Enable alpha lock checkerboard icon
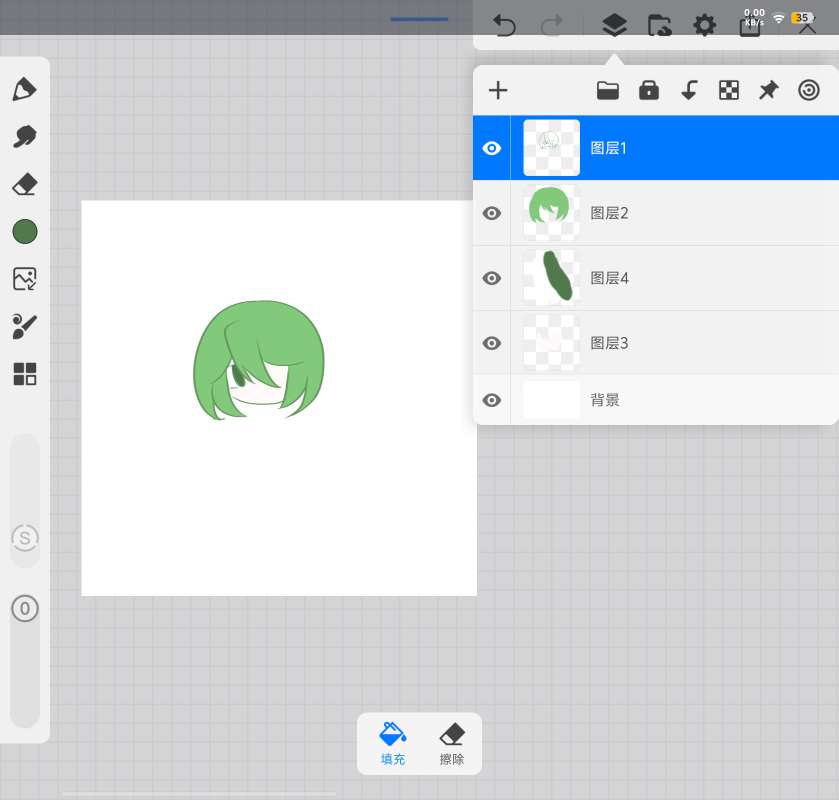 [729, 91]
